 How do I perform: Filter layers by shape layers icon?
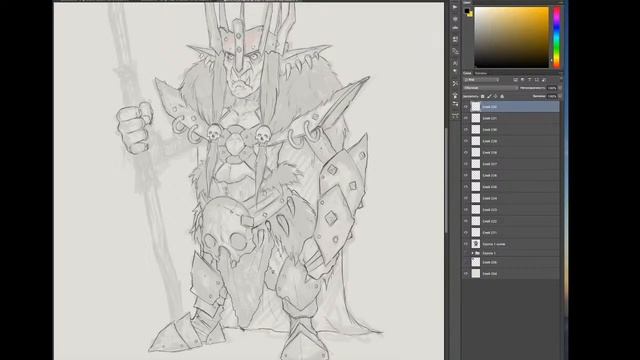click(x=537, y=80)
